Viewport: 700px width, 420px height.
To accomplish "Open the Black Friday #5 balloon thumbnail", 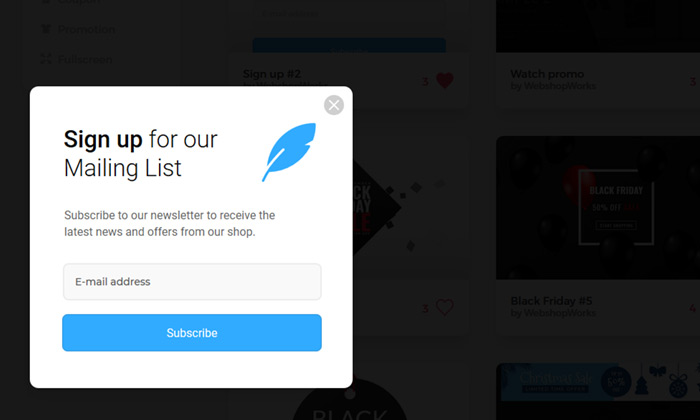I will click(598, 208).
